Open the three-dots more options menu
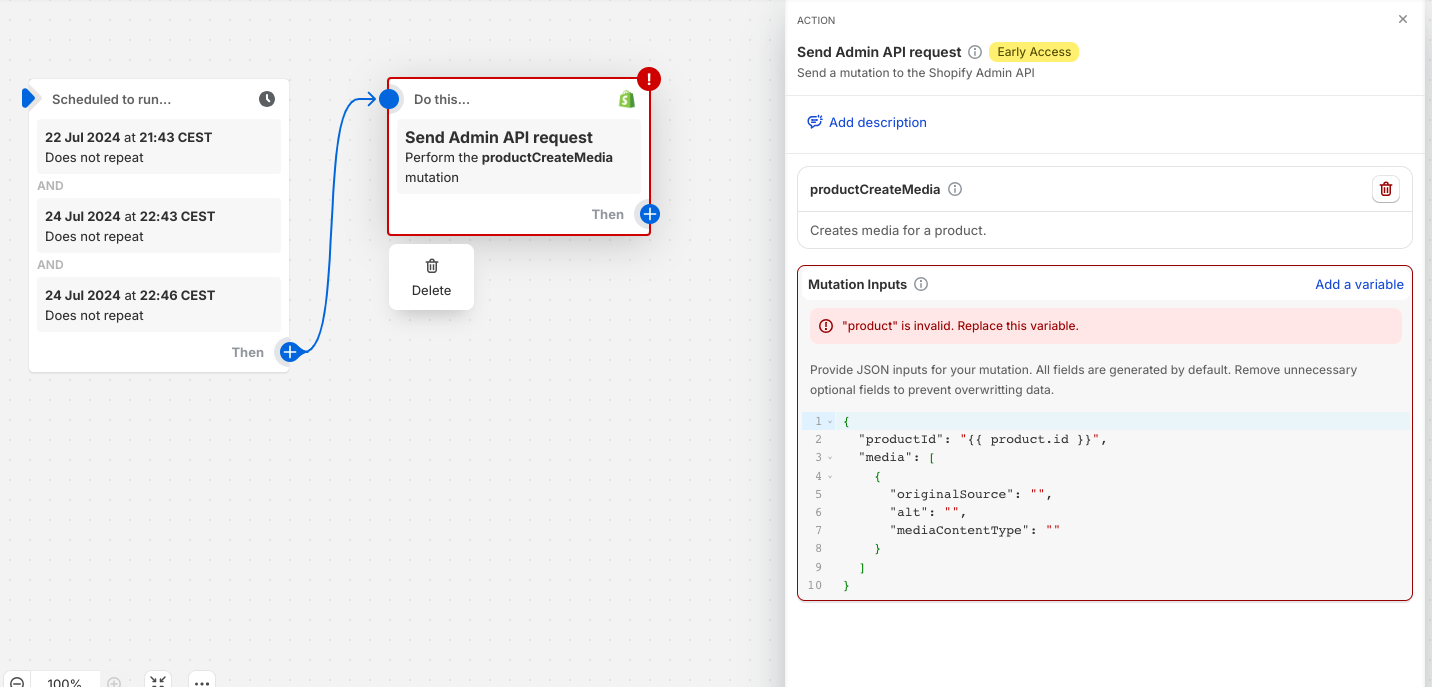The height and width of the screenshot is (687, 1432). [202, 682]
